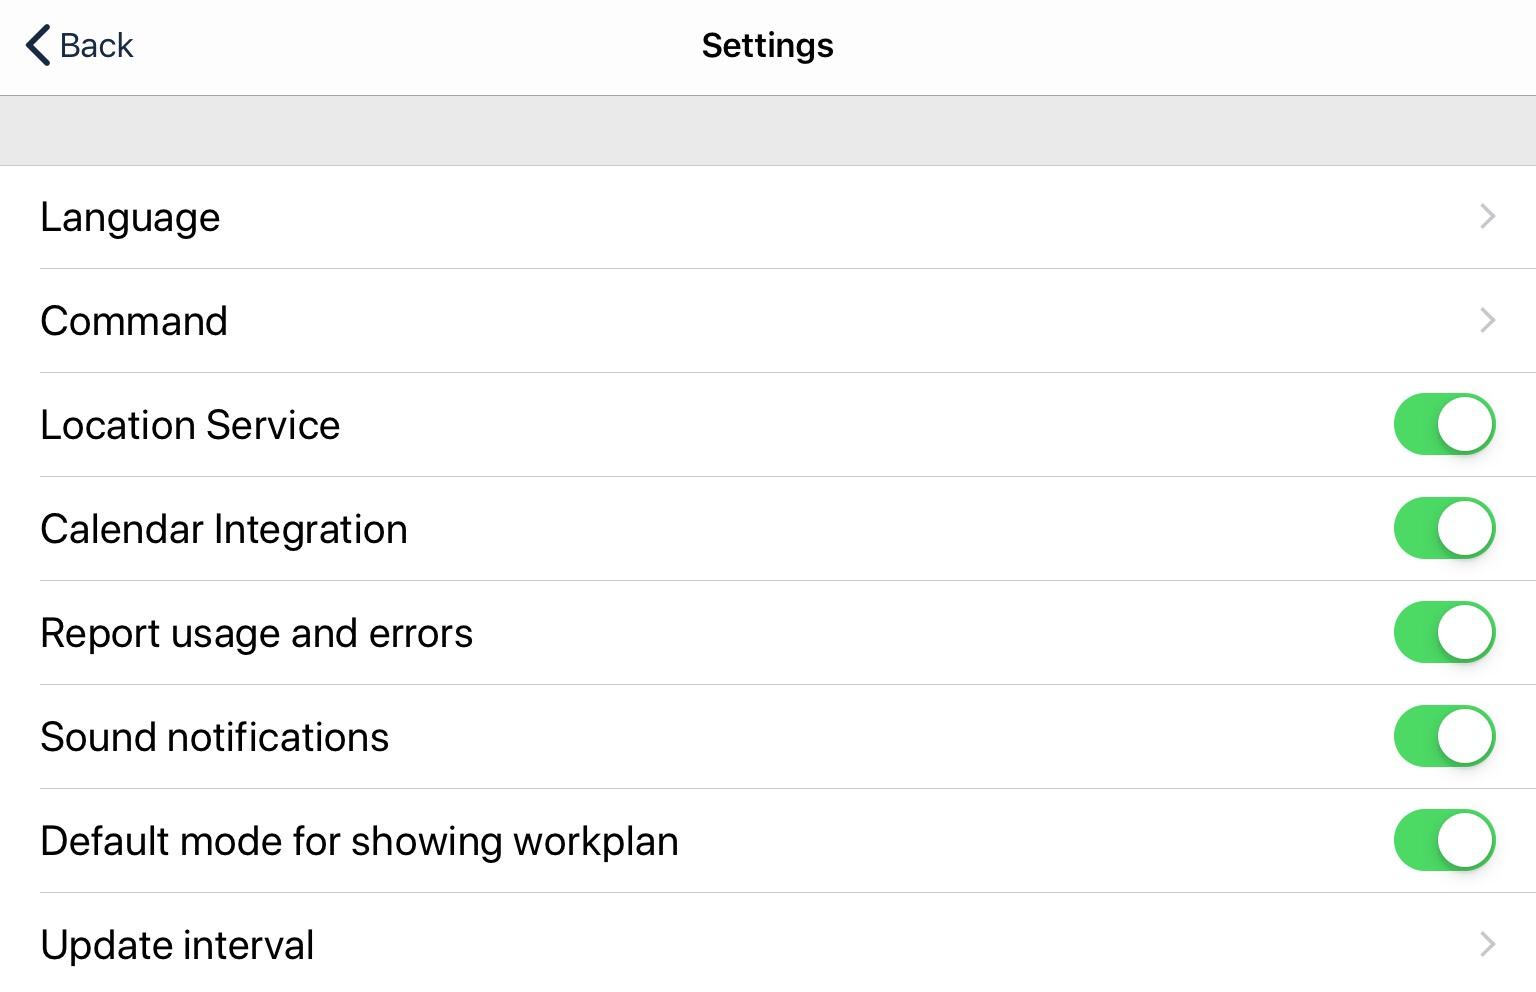Click the Back text link

pyautogui.click(x=96, y=46)
